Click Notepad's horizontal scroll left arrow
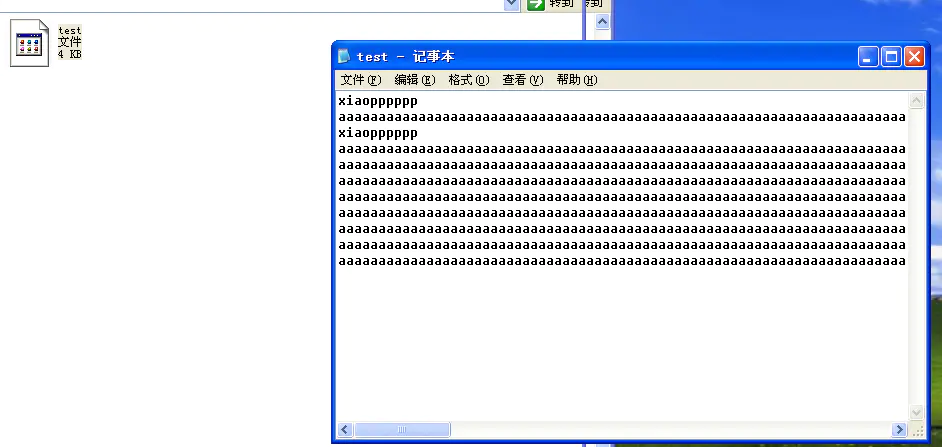The width and height of the screenshot is (942, 447). (345, 430)
